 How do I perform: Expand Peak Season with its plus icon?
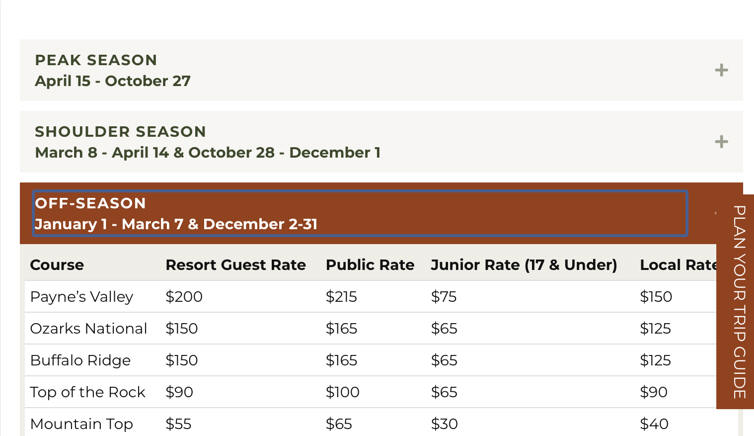(721, 70)
